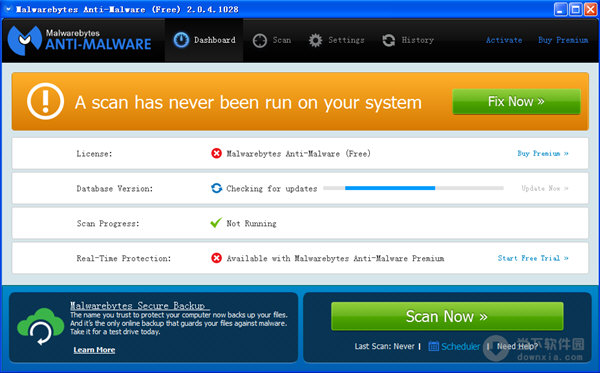Click the Scan Now button
Screen dimensions: 600x373
pos(447,316)
